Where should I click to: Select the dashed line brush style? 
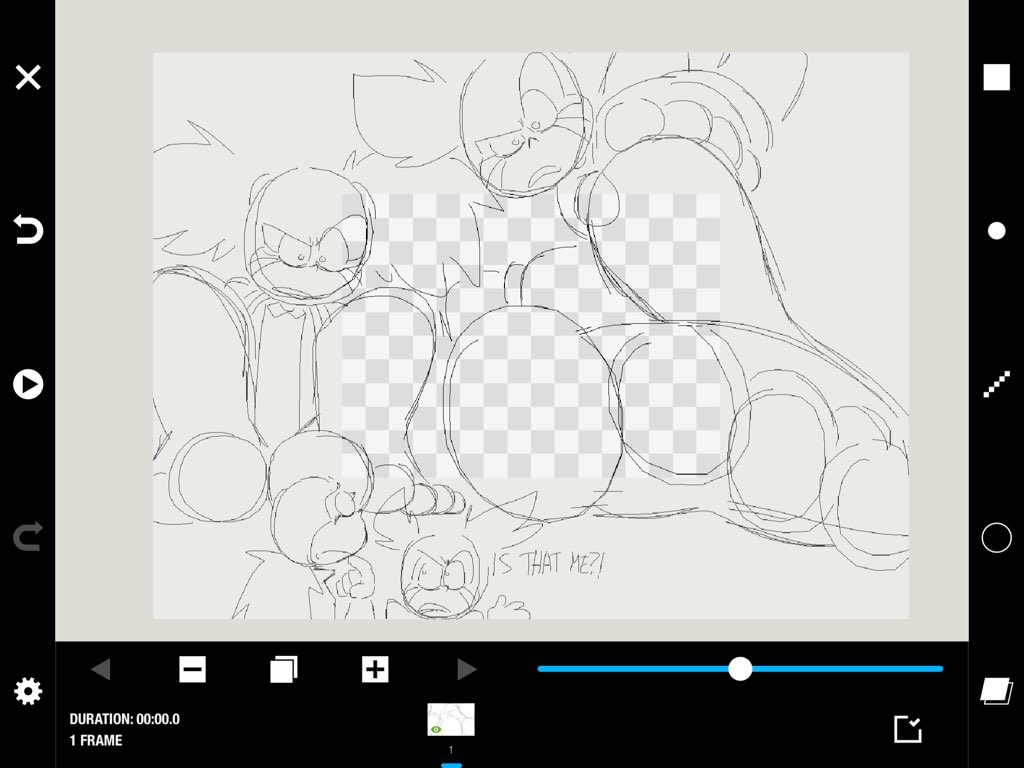point(997,384)
